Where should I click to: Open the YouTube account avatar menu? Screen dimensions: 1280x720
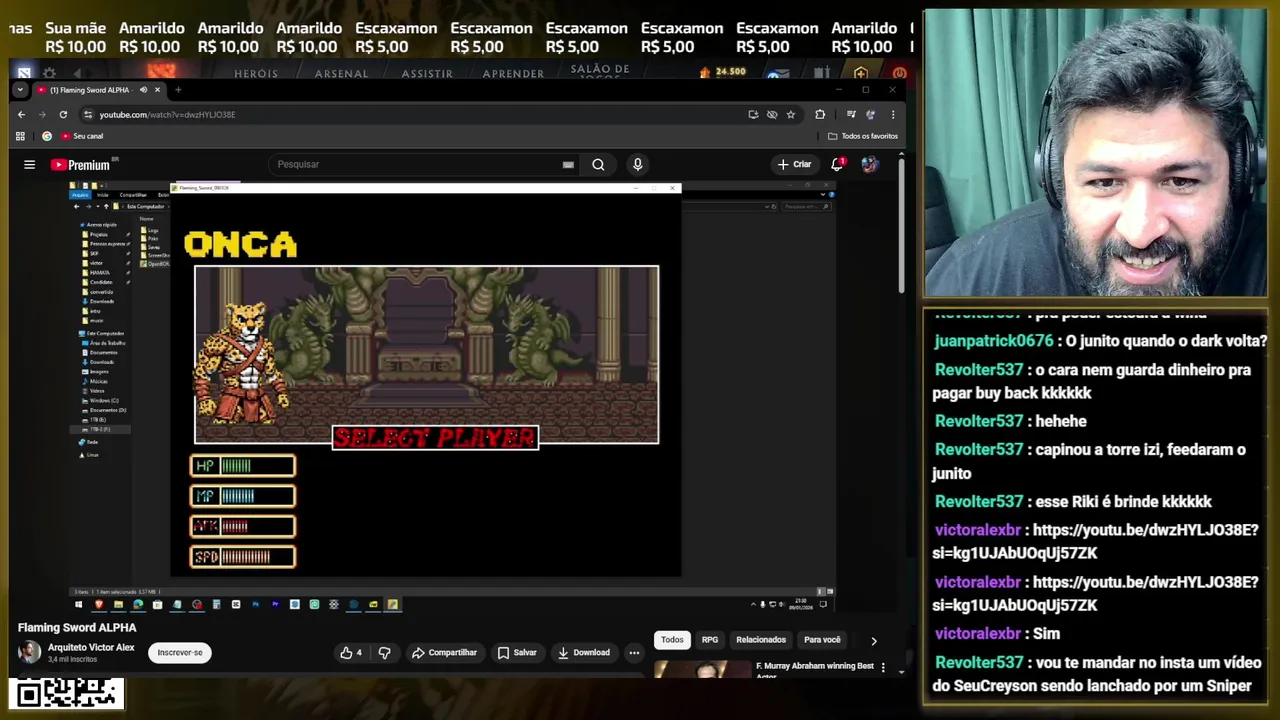869,164
